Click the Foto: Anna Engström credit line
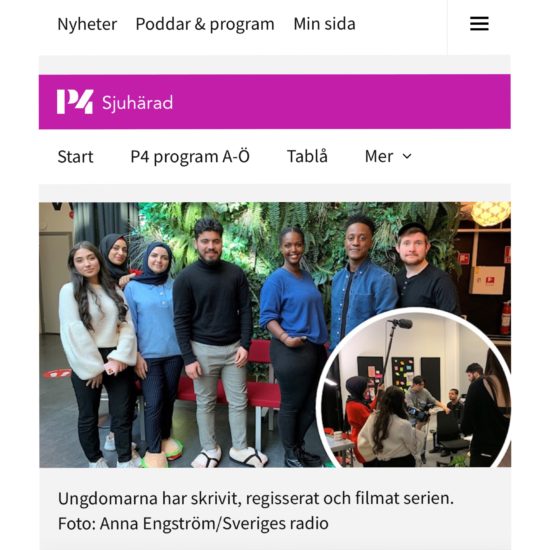The width and height of the screenshot is (550, 550). click(x=193, y=523)
